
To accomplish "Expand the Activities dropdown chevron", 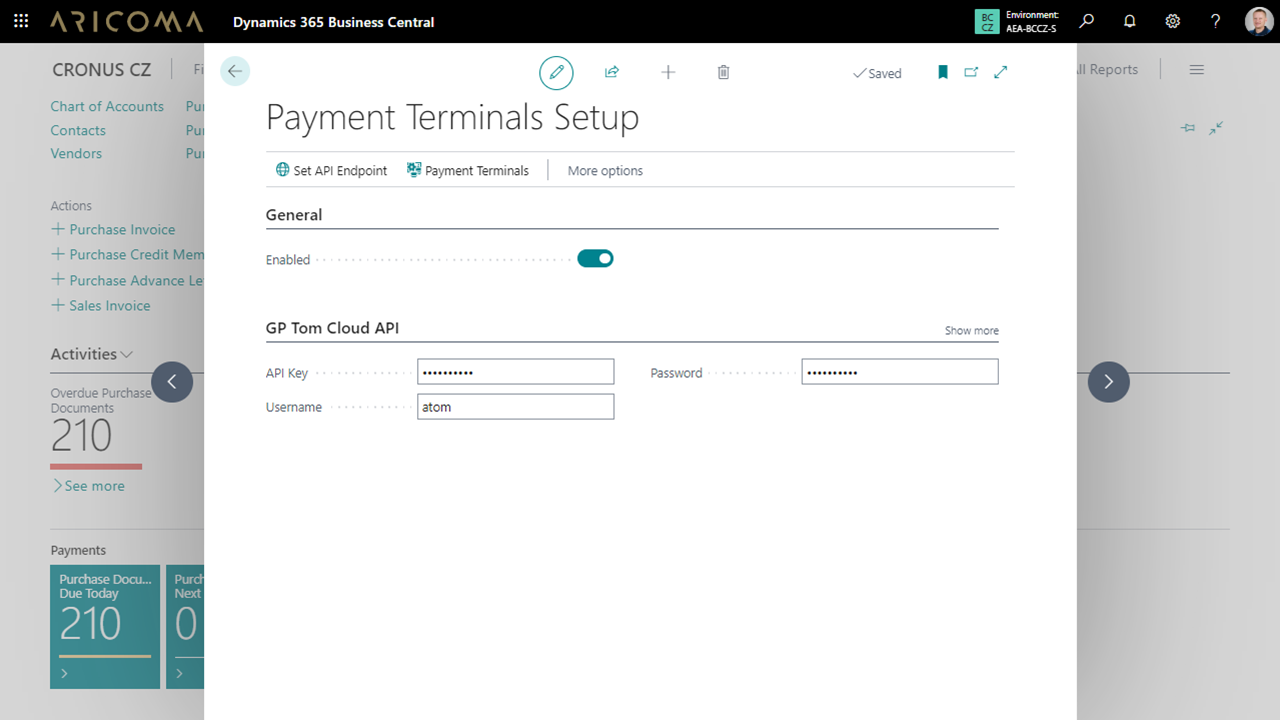I will [127, 354].
